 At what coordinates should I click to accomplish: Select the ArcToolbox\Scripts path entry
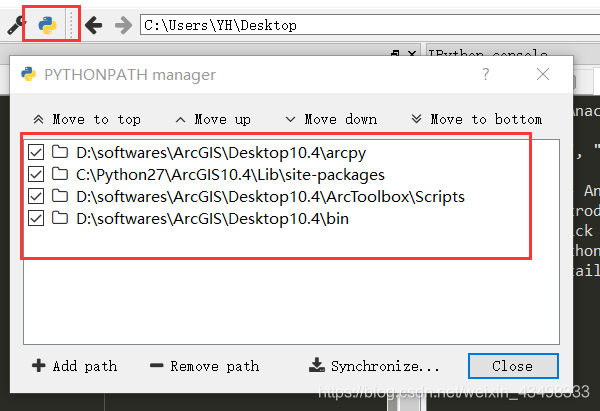[x=270, y=197]
